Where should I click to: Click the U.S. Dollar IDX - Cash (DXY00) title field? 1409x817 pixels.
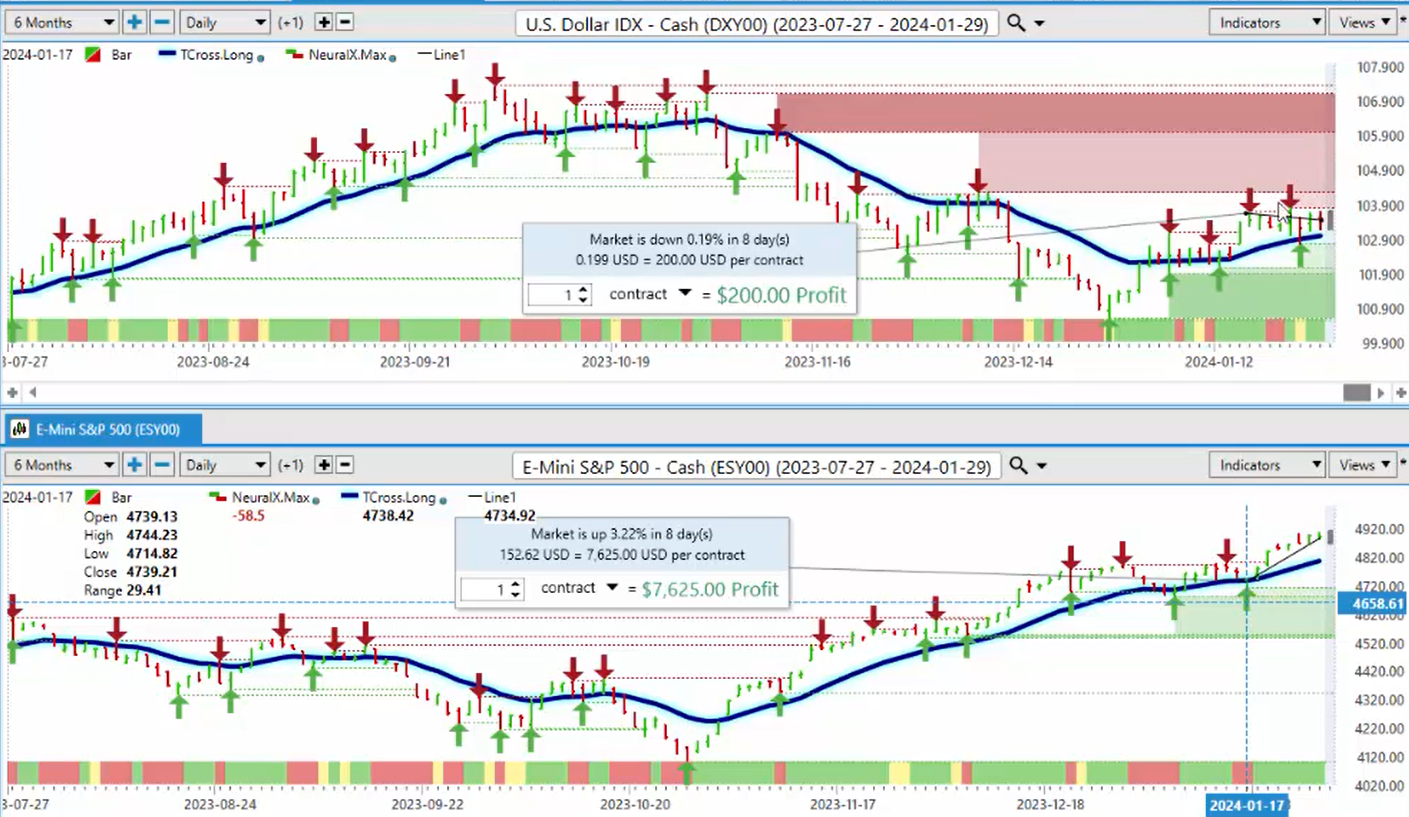click(757, 23)
